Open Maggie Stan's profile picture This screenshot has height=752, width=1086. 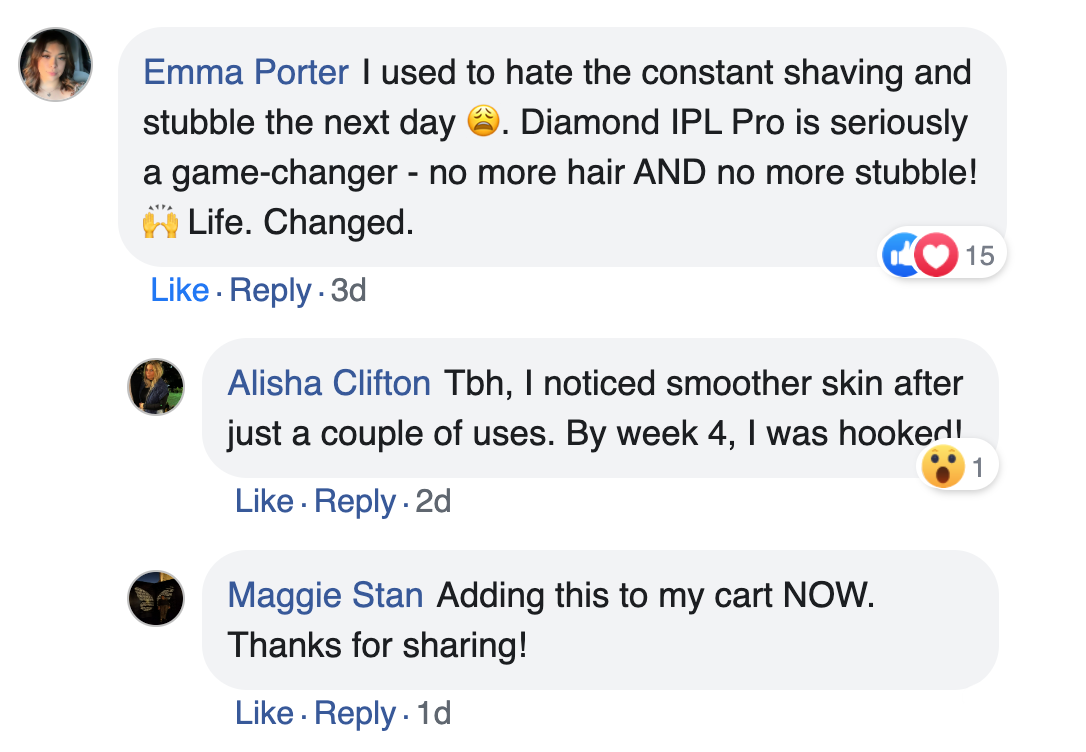[x=156, y=598]
